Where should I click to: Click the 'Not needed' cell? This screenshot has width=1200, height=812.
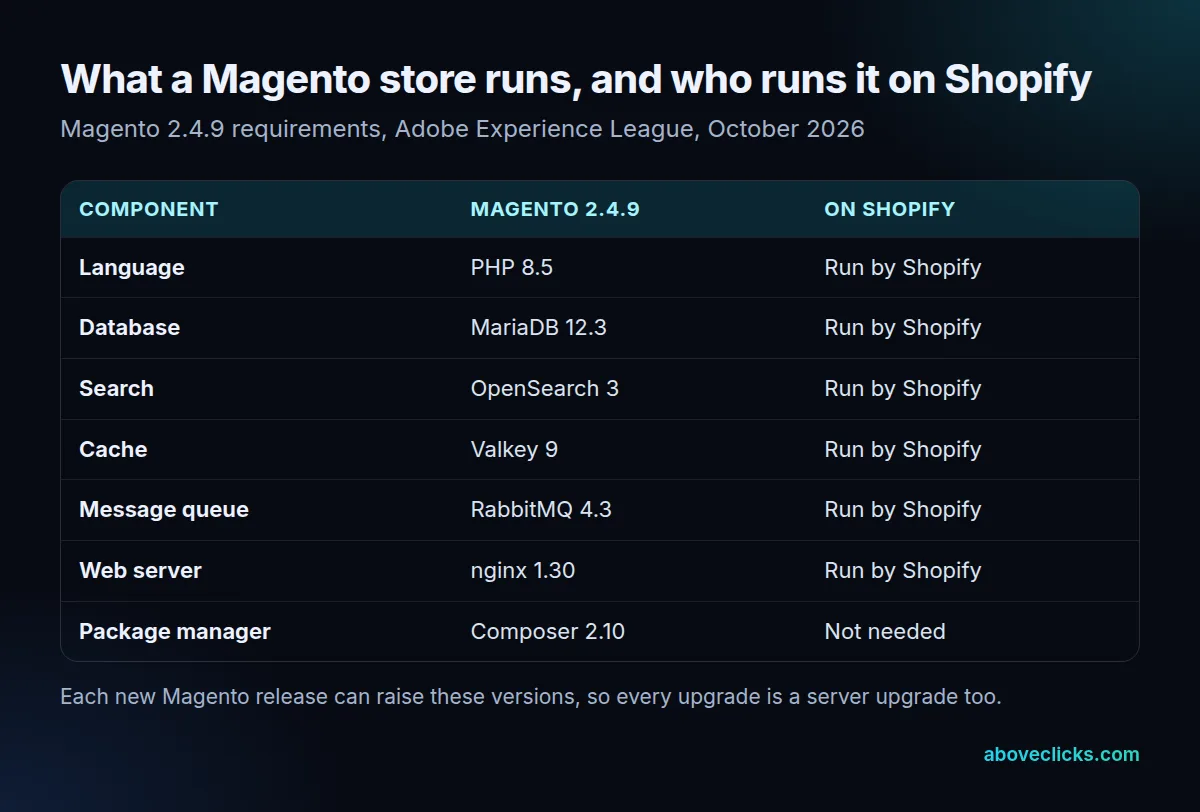pyautogui.click(x=885, y=632)
